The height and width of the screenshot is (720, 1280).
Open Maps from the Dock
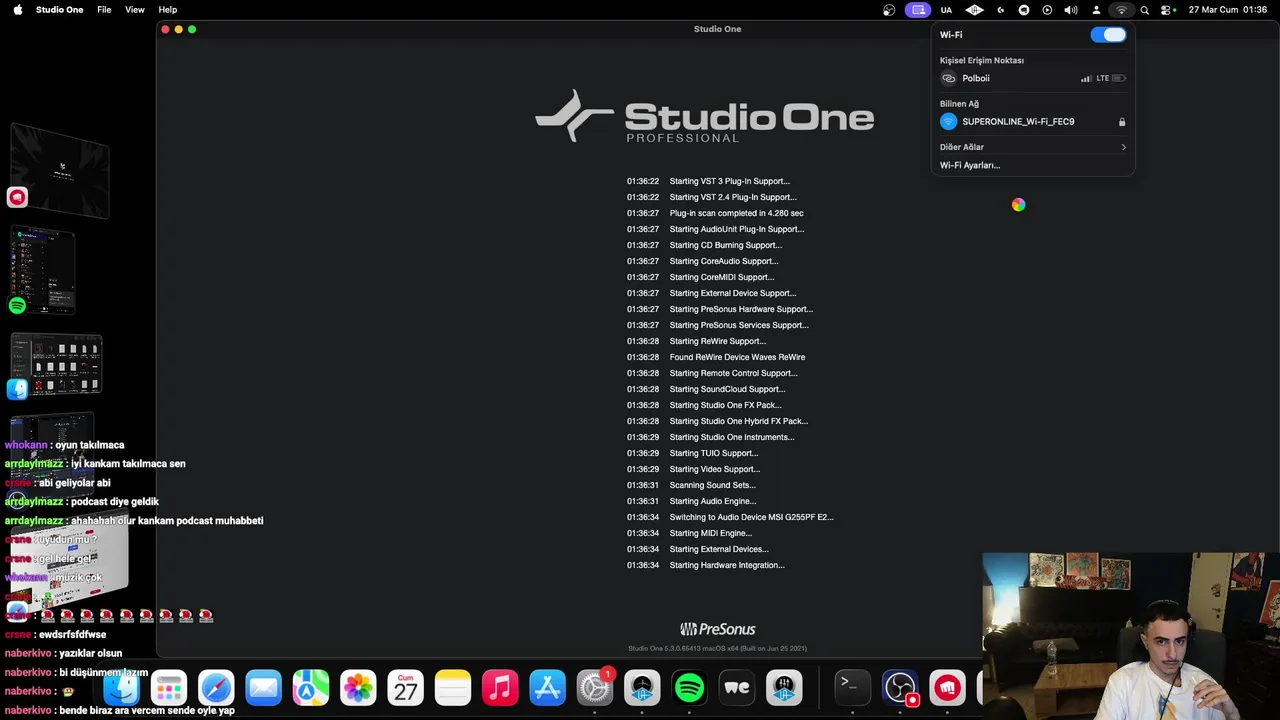click(x=311, y=688)
